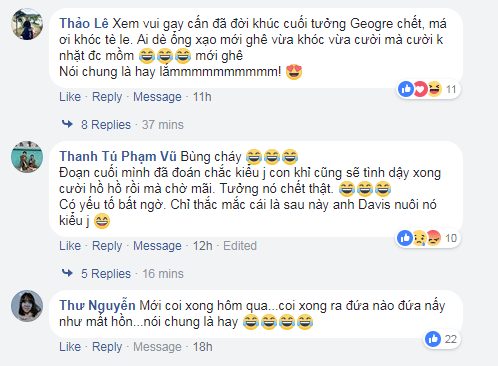
Task: Click the angry reaction icon on Thanh Tú's comment
Action: 433,238
